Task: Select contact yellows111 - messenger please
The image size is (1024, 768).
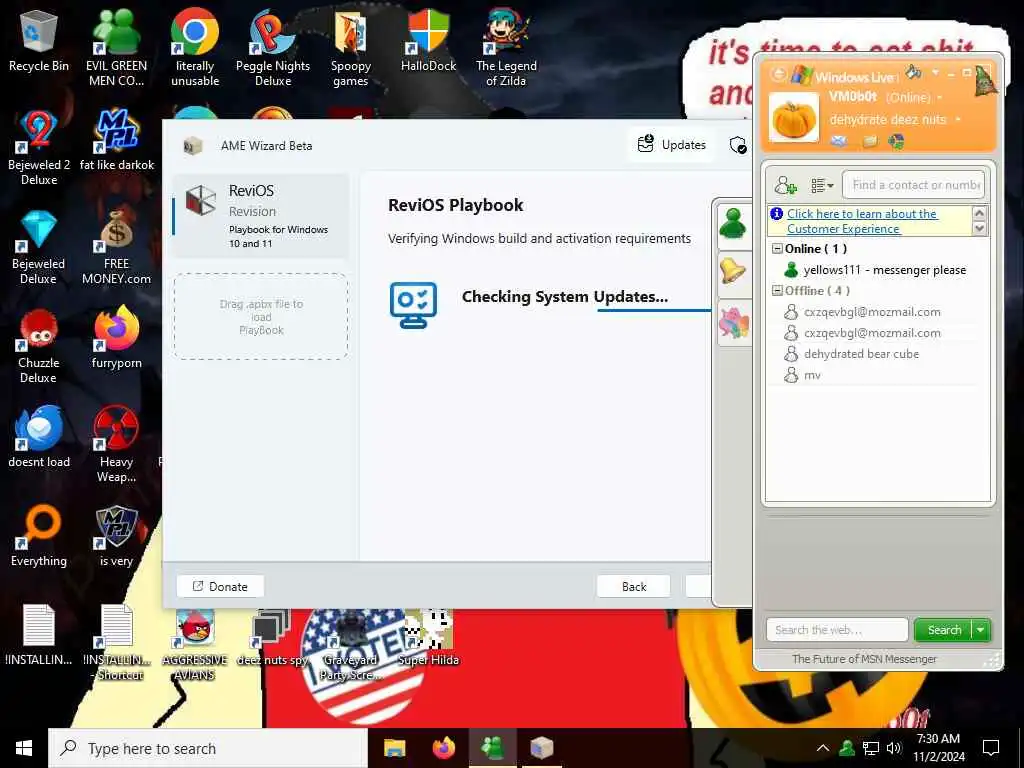Action: pyautogui.click(x=875, y=270)
